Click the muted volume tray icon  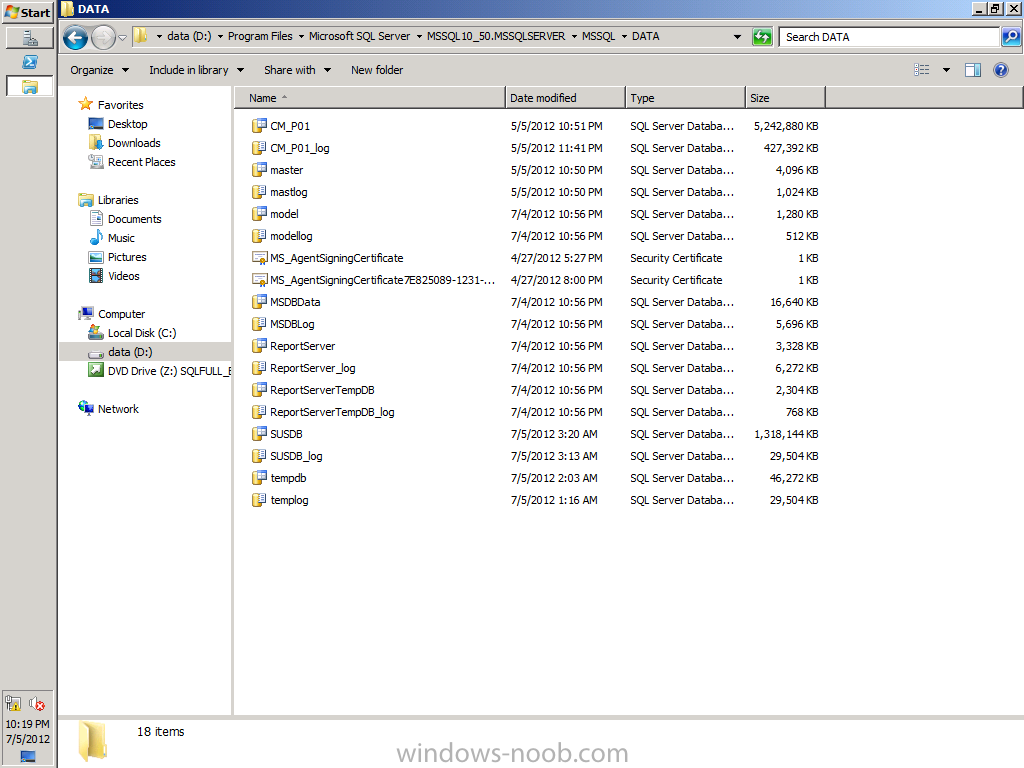tap(37, 704)
